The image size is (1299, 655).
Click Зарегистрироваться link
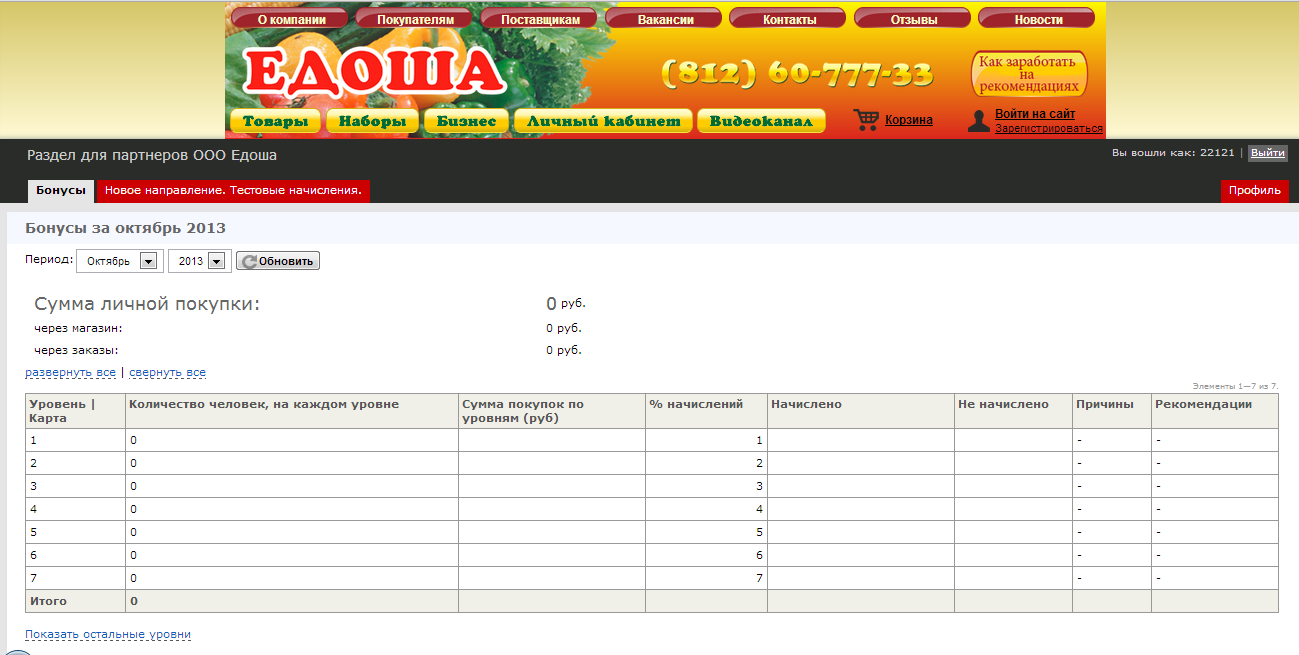pyautogui.click(x=1049, y=129)
